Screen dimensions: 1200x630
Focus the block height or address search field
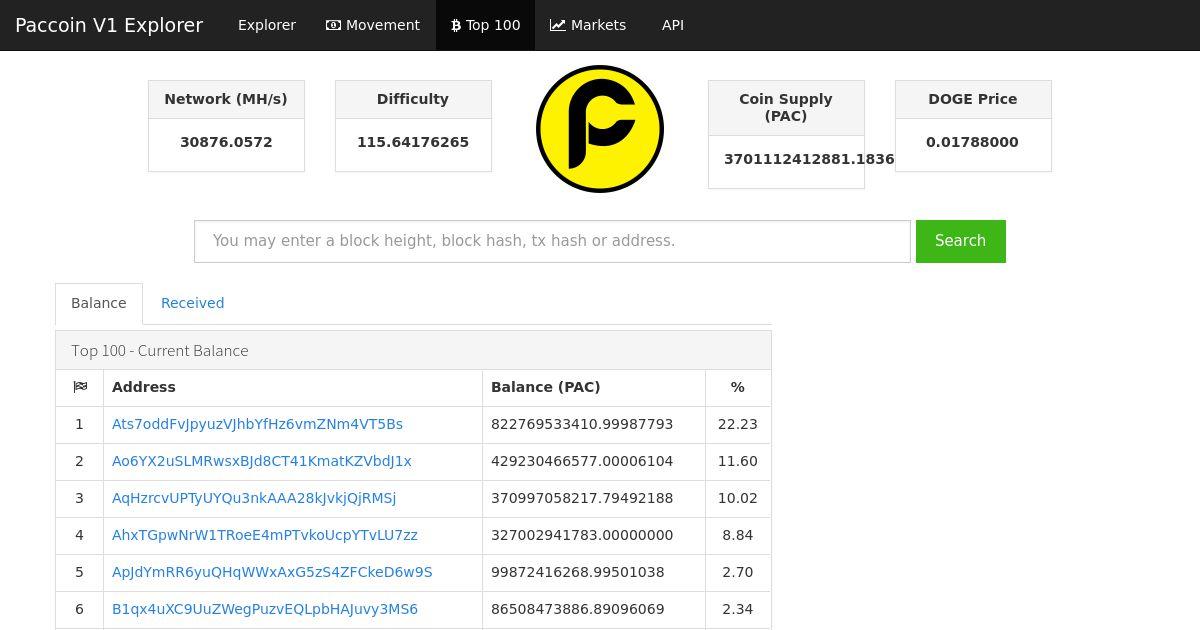(552, 241)
